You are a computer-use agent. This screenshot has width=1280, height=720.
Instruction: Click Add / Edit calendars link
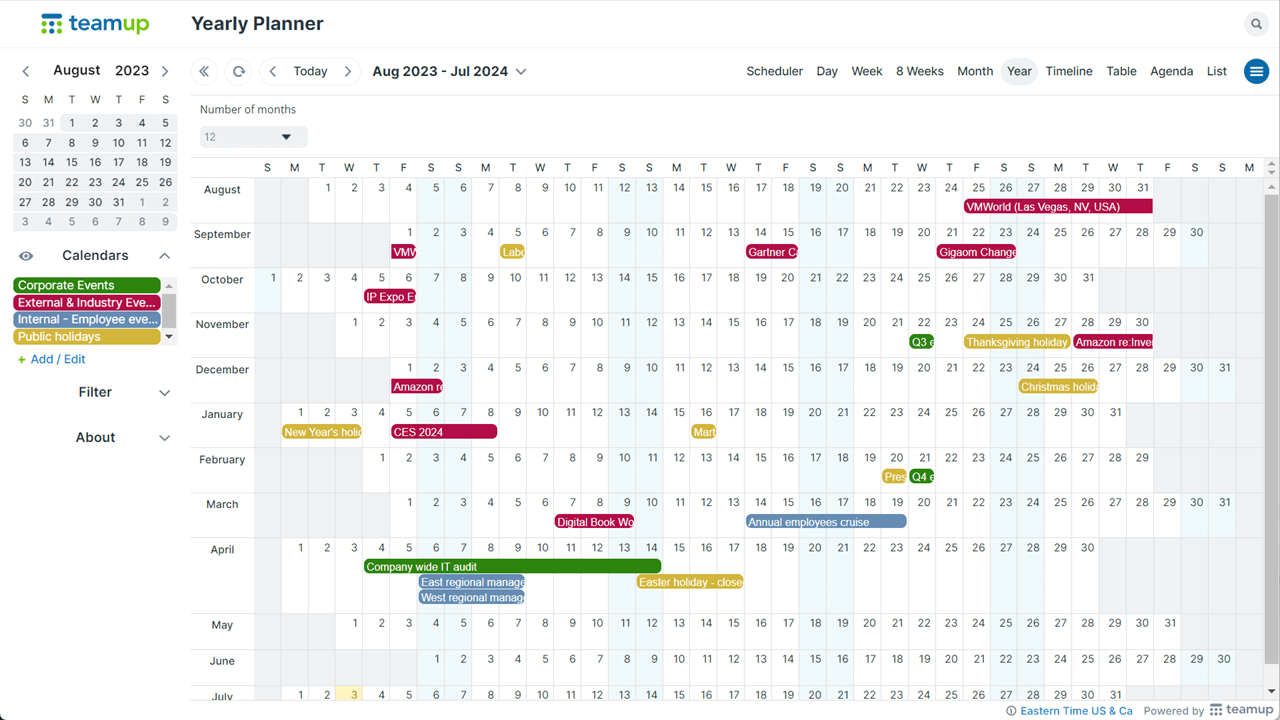point(51,359)
